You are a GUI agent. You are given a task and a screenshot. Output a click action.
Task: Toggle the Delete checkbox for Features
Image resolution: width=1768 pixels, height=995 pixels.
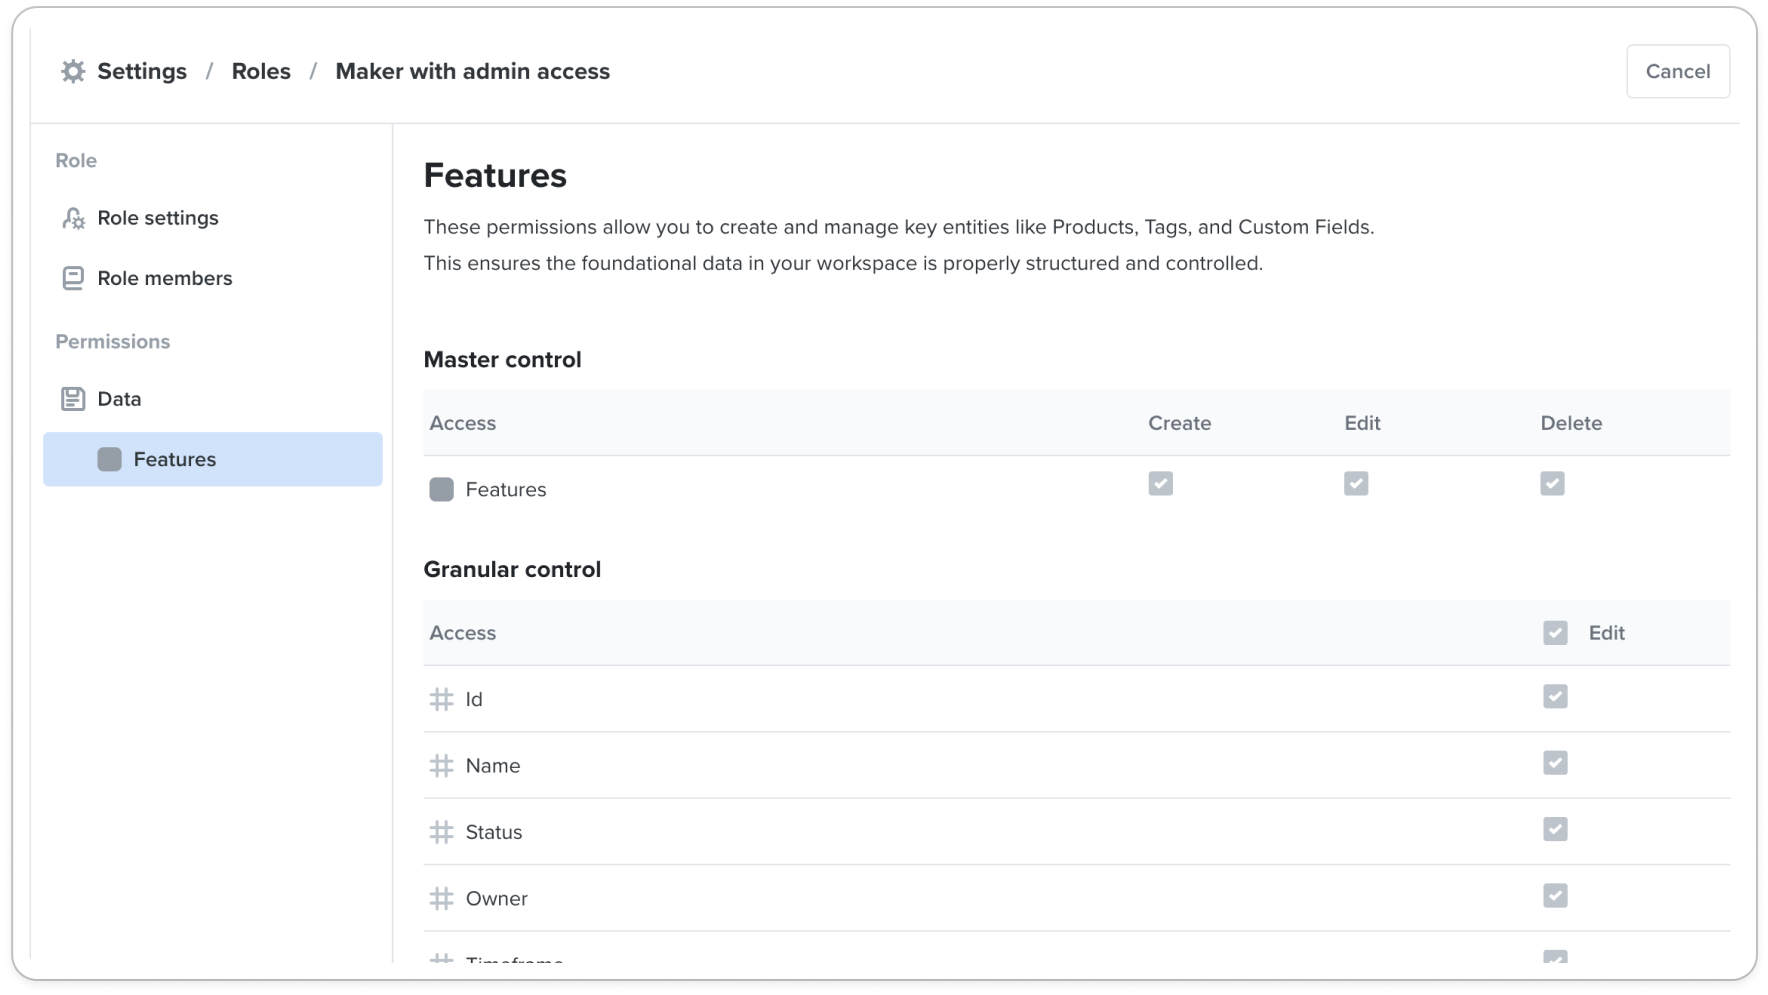click(x=1552, y=484)
